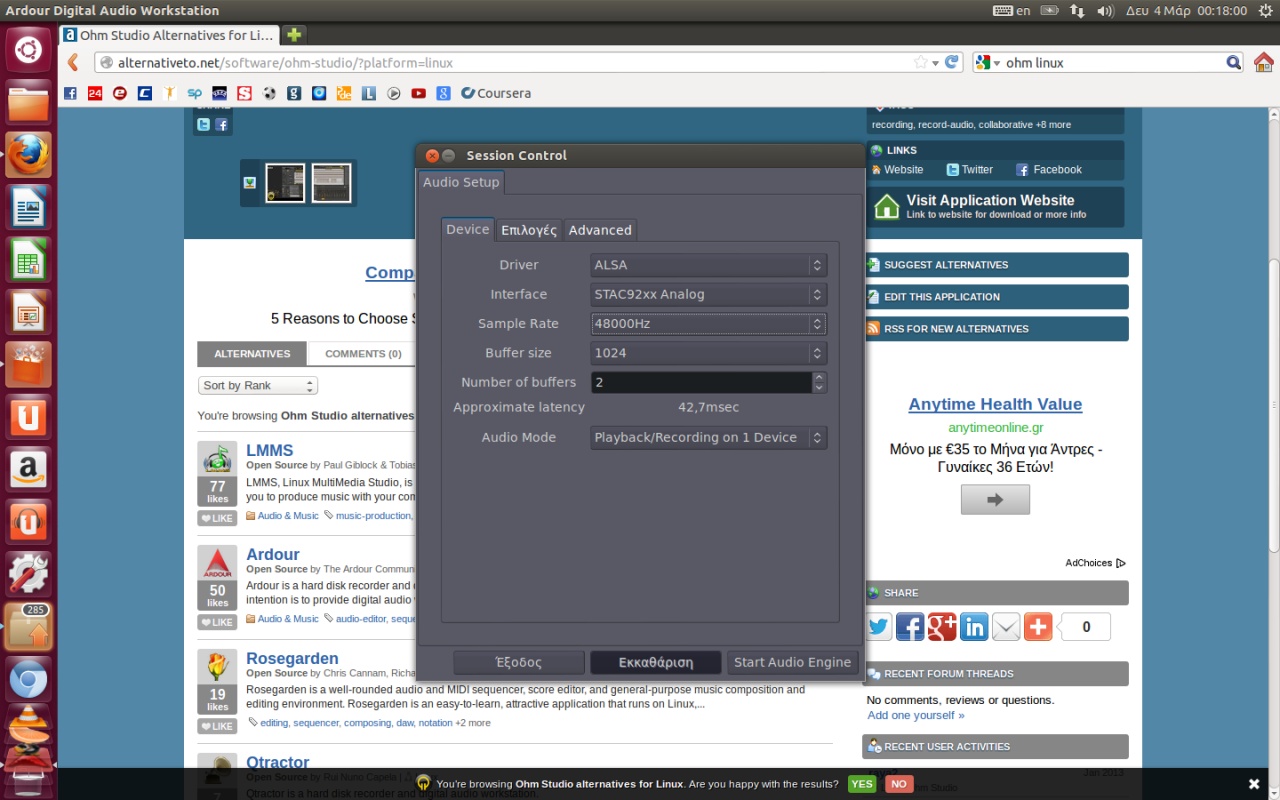
Task: Click YES in the feedback bar
Action: [x=861, y=784]
